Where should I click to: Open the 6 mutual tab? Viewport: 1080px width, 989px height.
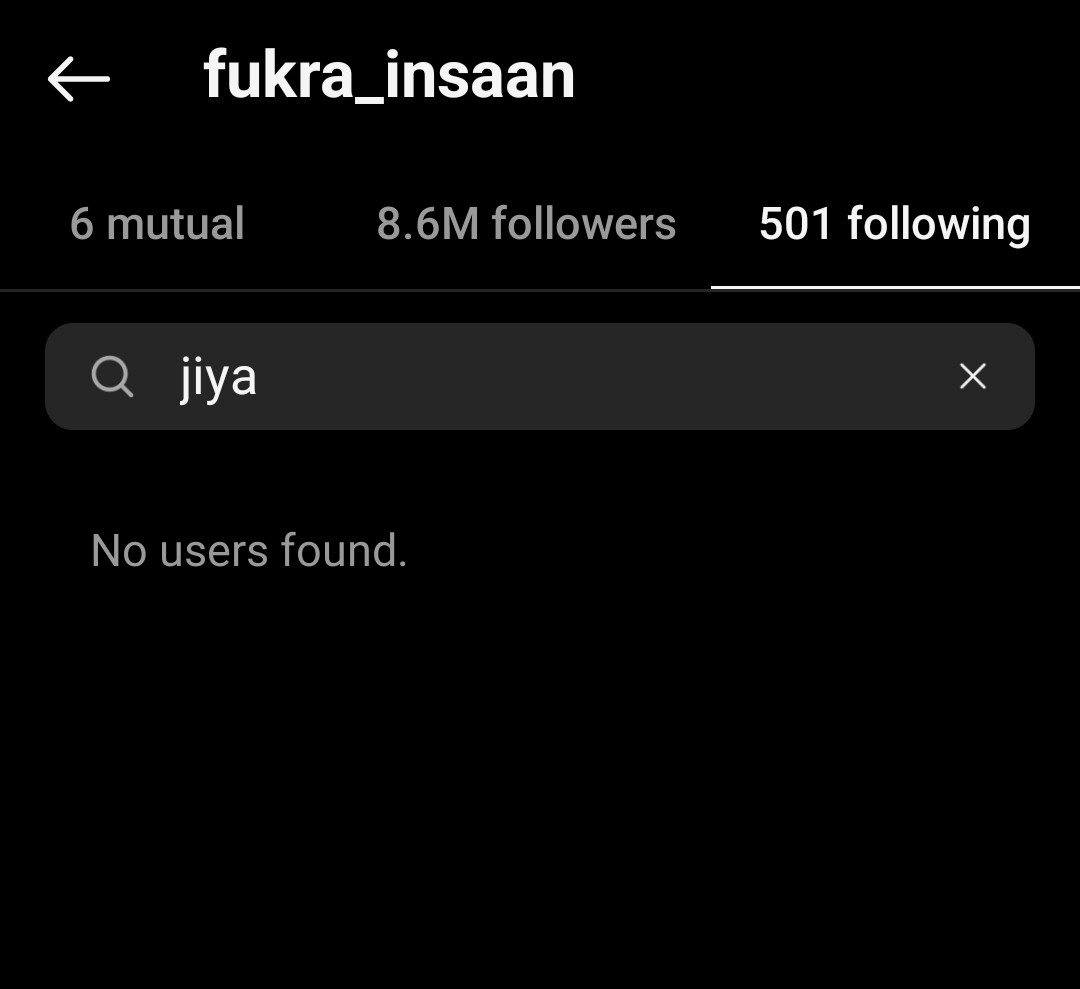click(157, 224)
